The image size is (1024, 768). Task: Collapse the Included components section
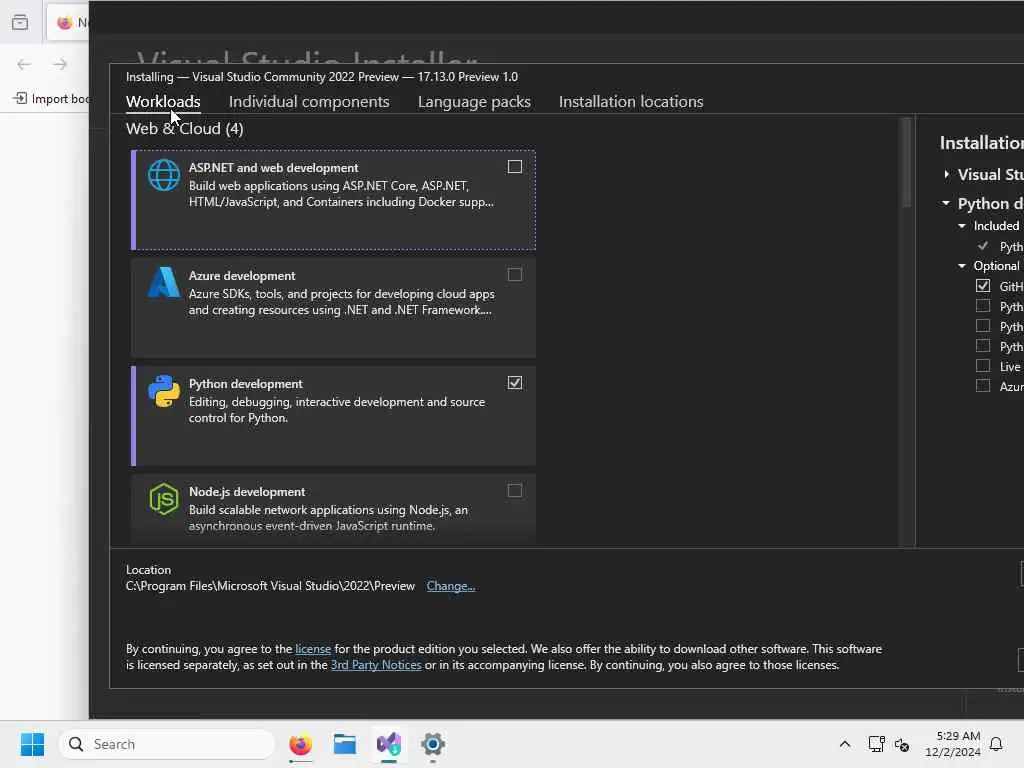pyautogui.click(x=961, y=225)
